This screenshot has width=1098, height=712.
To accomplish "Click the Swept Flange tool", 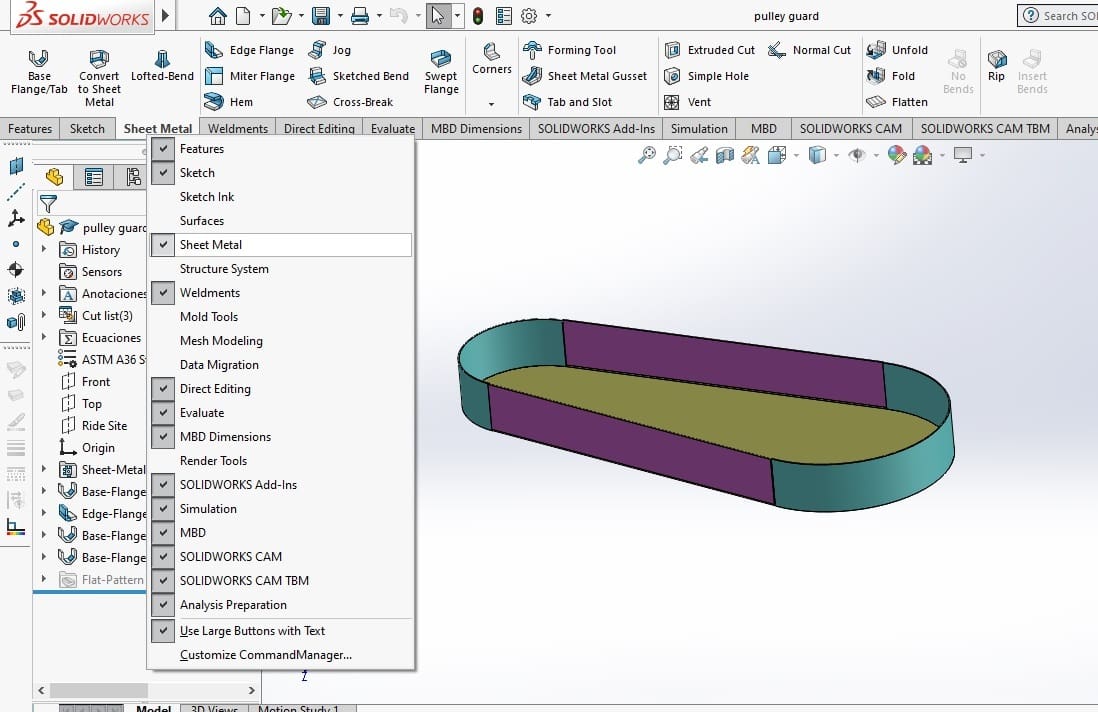I will tap(441, 72).
